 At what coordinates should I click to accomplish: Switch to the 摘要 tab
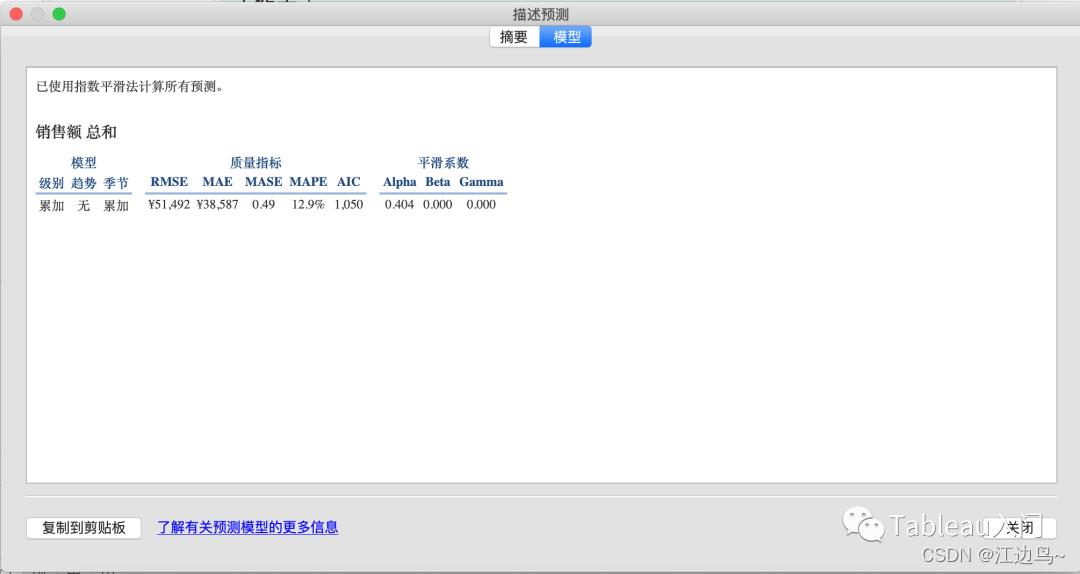[514, 37]
